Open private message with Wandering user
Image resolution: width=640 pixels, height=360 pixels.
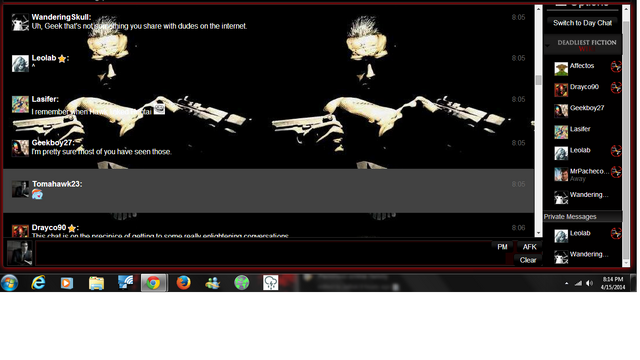pos(589,254)
